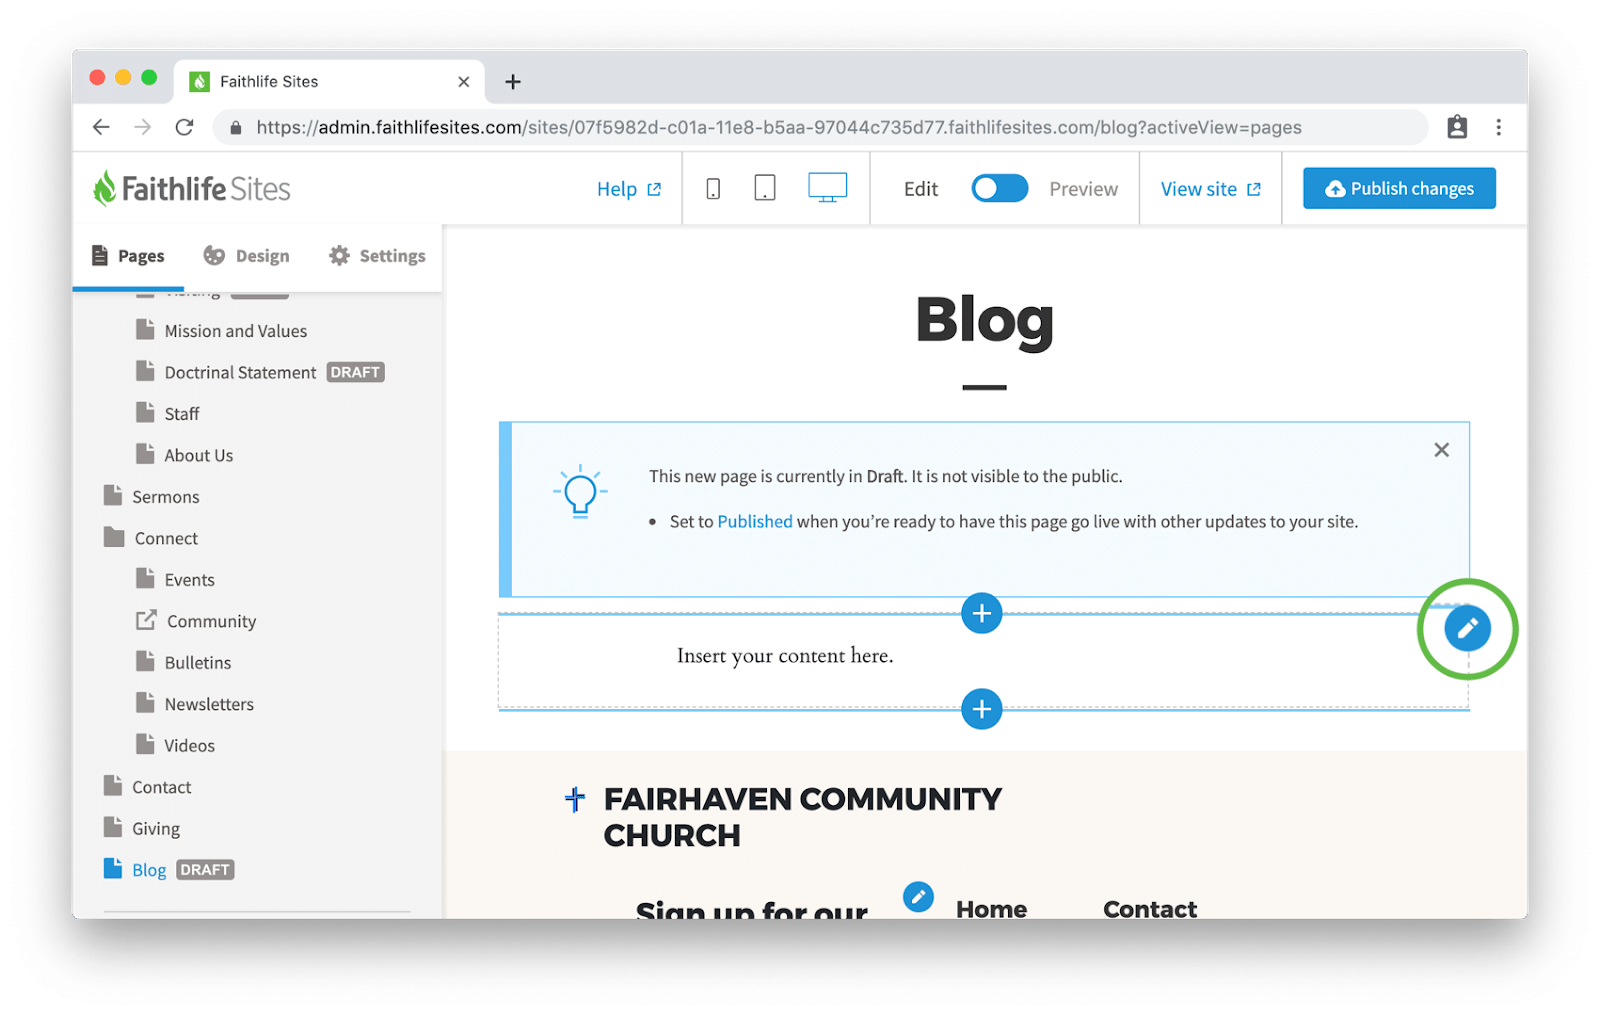Click the pencil edit icon for content block
Image resolution: width=1600 pixels, height=1015 pixels.
[1467, 628]
